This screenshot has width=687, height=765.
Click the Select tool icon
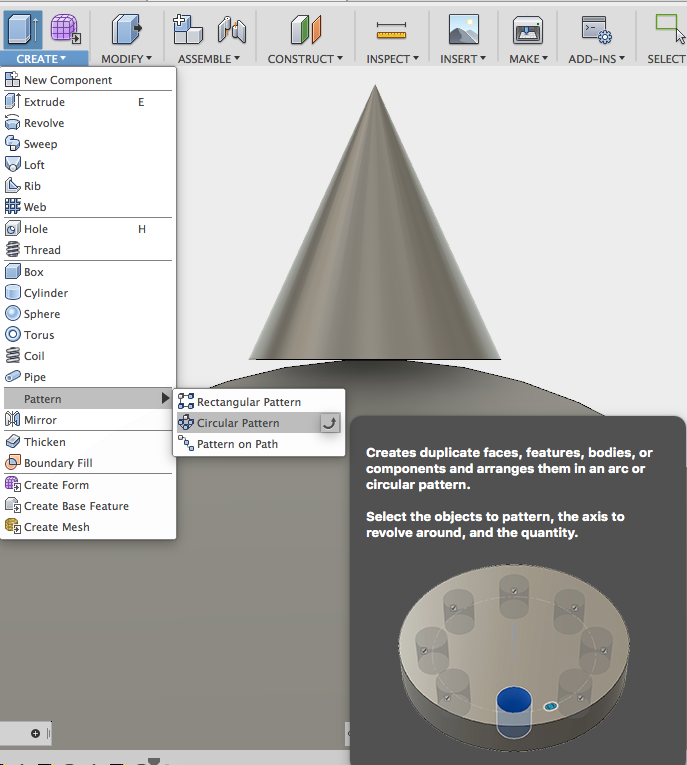point(669,28)
